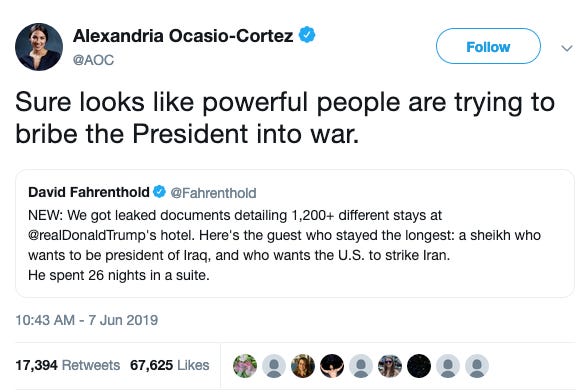583x392 pixels.
Task: Follow the @AOC account
Action: [488, 46]
